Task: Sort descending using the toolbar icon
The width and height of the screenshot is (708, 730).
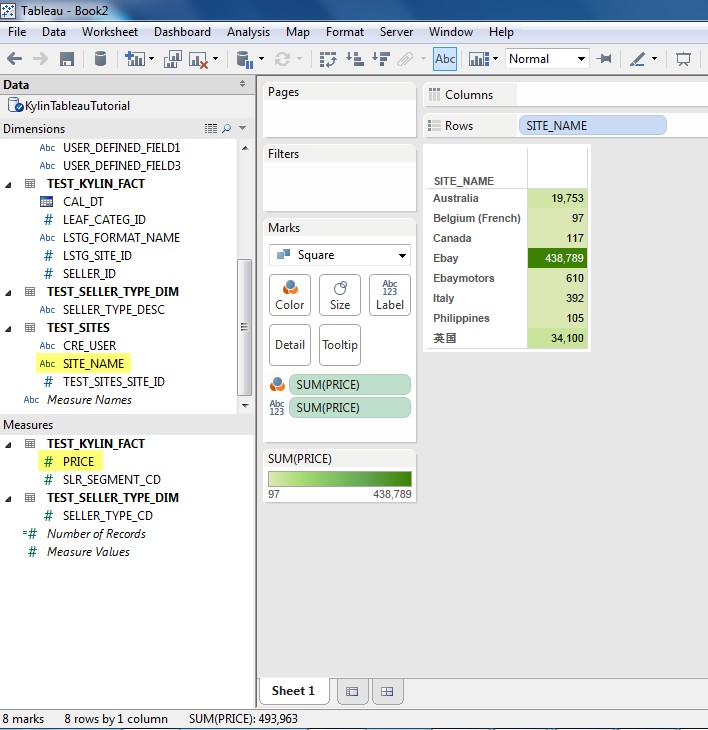Action: point(379,59)
